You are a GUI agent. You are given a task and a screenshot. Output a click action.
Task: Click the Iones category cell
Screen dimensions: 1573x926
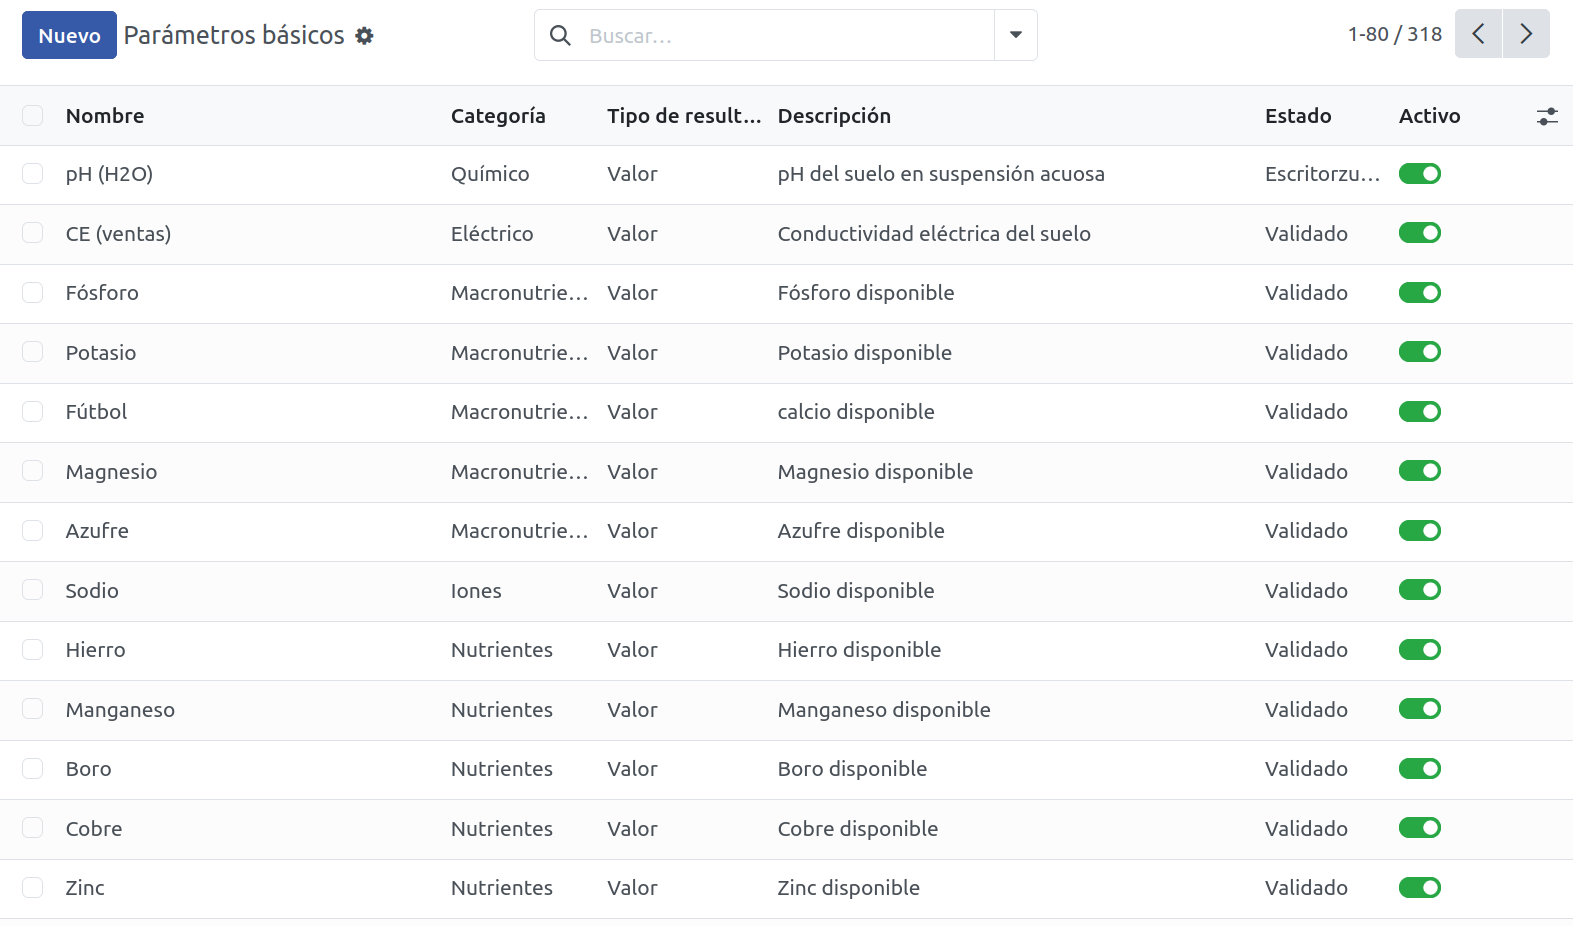tap(476, 591)
